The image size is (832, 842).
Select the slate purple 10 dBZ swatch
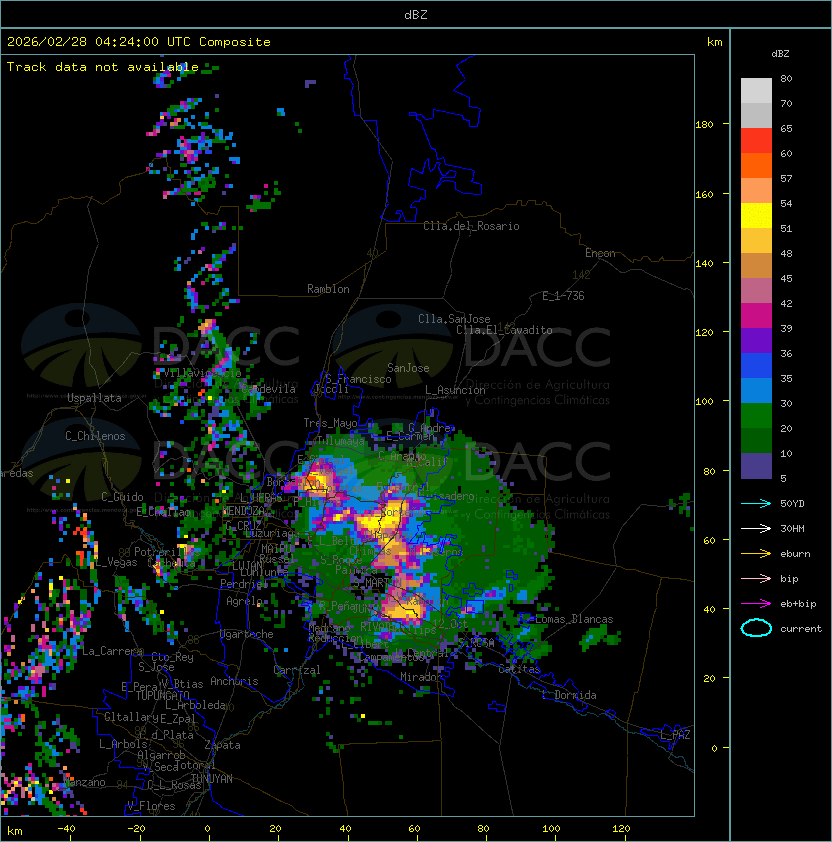(x=756, y=466)
